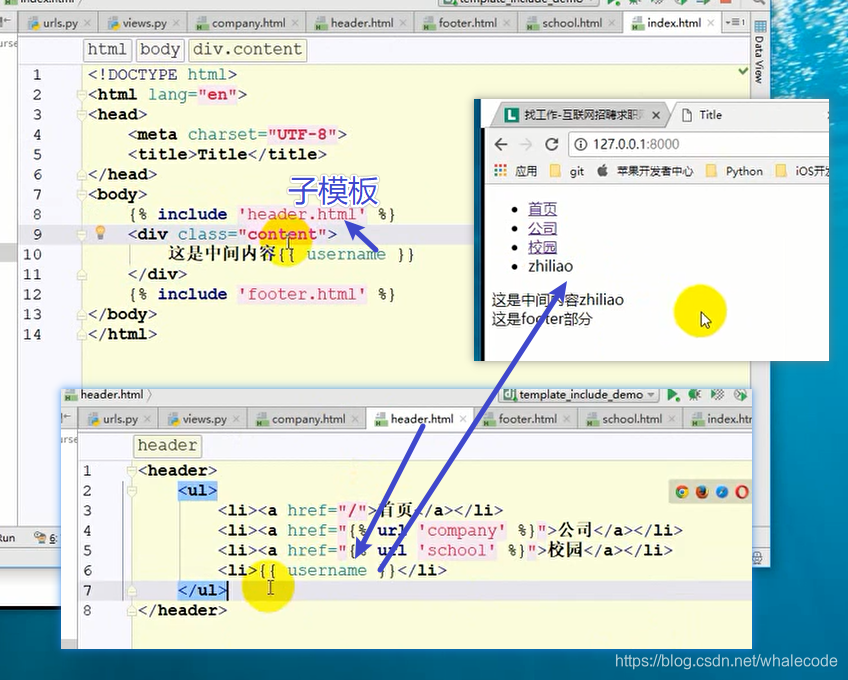Collapse the ul tag fold in header.html
Viewport: 848px width, 680px height.
coord(131,491)
